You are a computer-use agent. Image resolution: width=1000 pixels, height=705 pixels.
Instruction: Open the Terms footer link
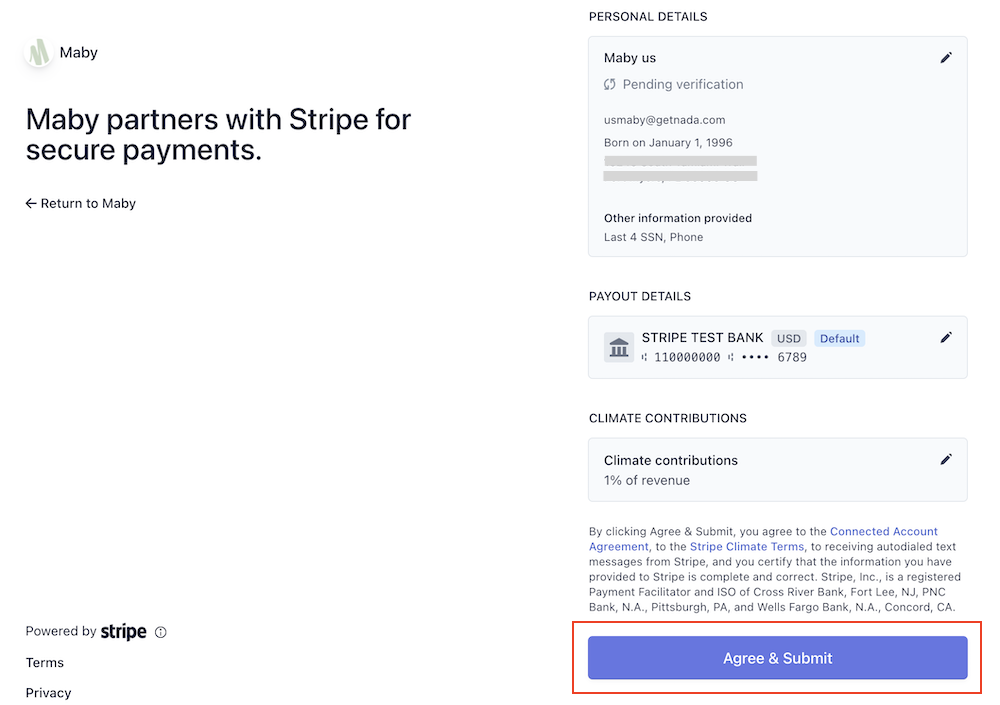(45, 663)
